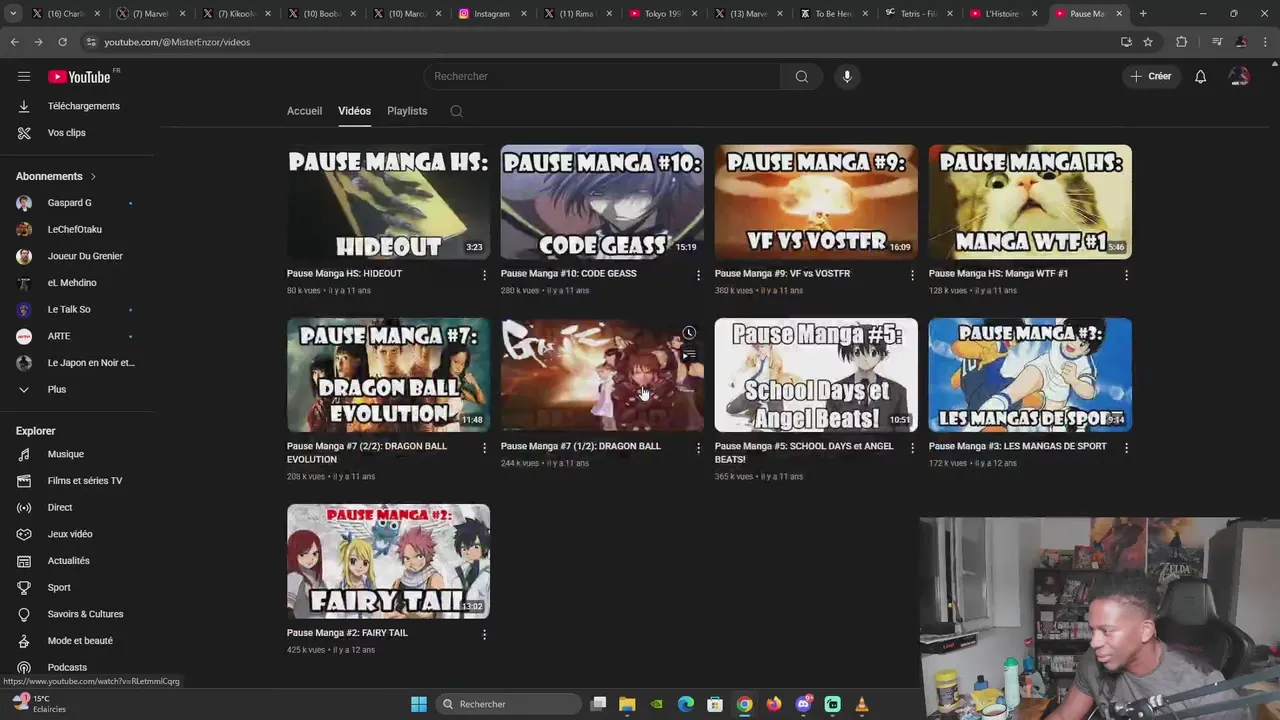The image size is (1280, 720).
Task: Open options for Pause Manga #9: VF vs VOSTFR
Action: coord(912,275)
